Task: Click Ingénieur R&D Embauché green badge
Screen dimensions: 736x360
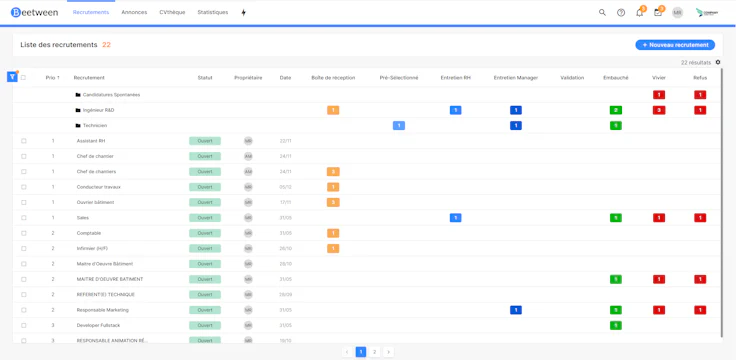Action: point(616,110)
